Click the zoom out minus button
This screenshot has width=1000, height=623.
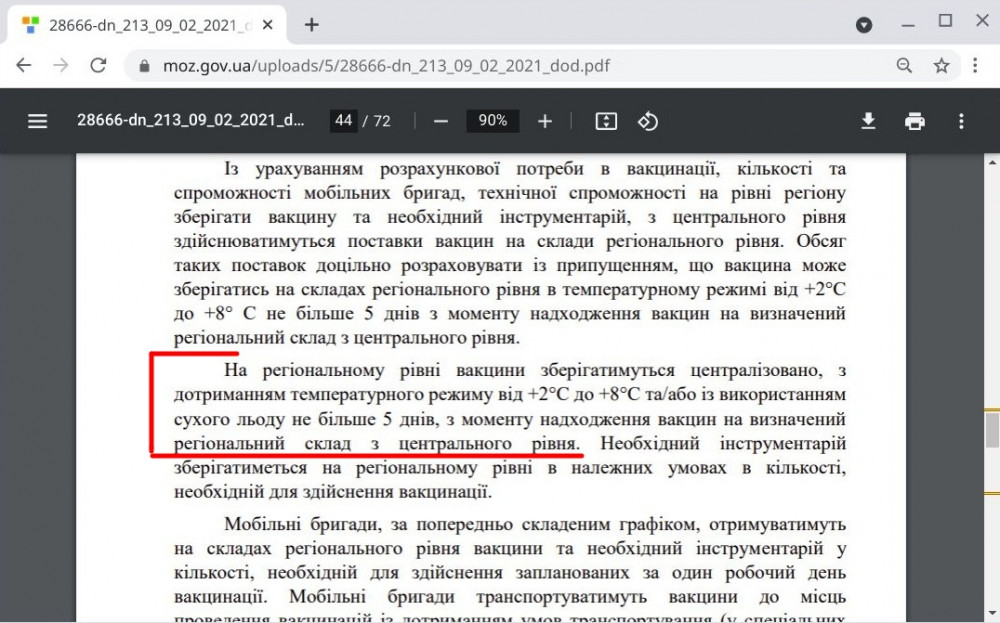[441, 121]
